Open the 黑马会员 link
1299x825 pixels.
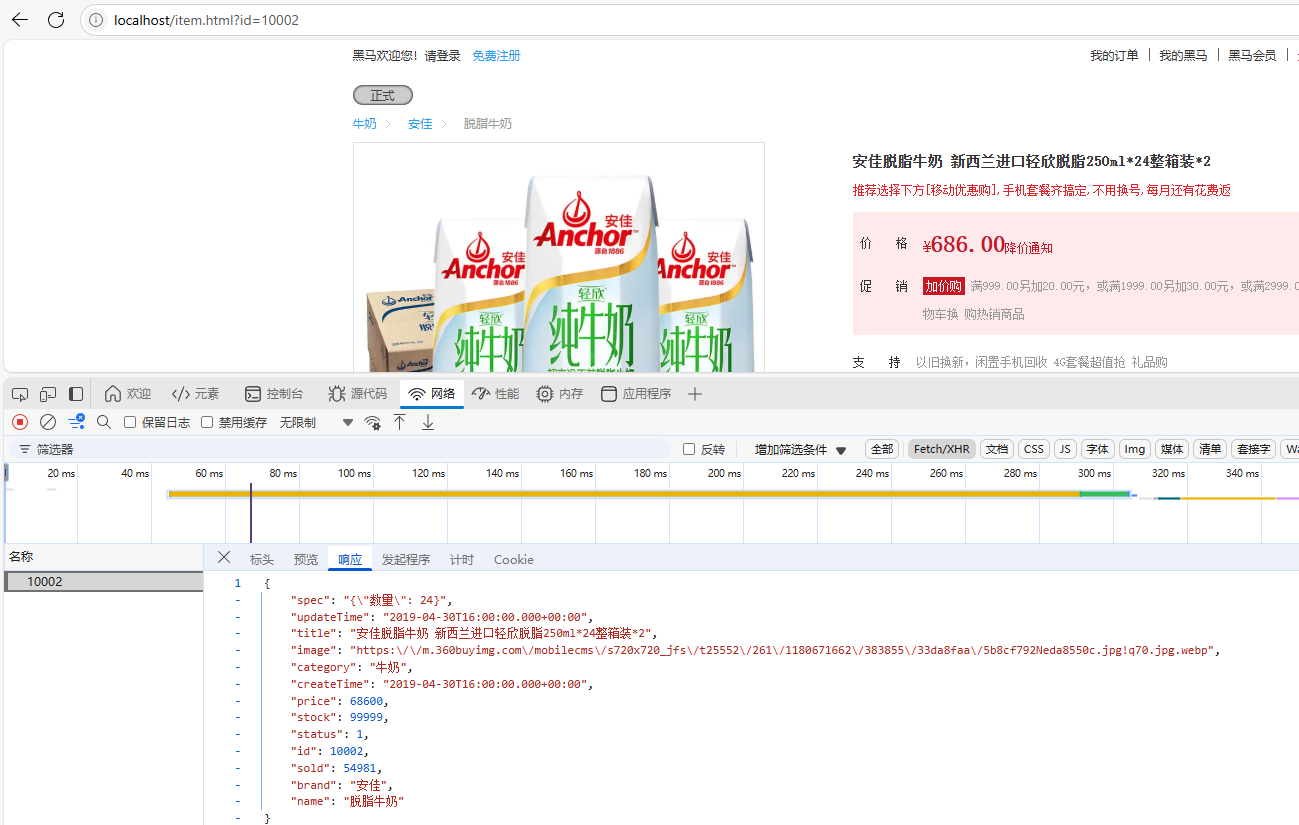pyautogui.click(x=1252, y=56)
